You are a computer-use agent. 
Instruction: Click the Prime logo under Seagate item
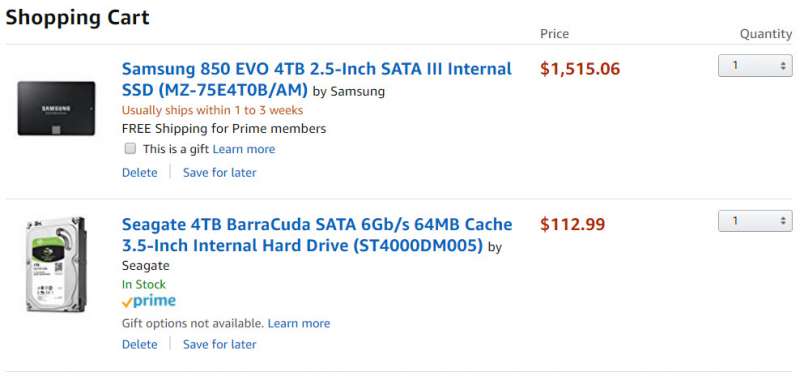[x=148, y=301]
